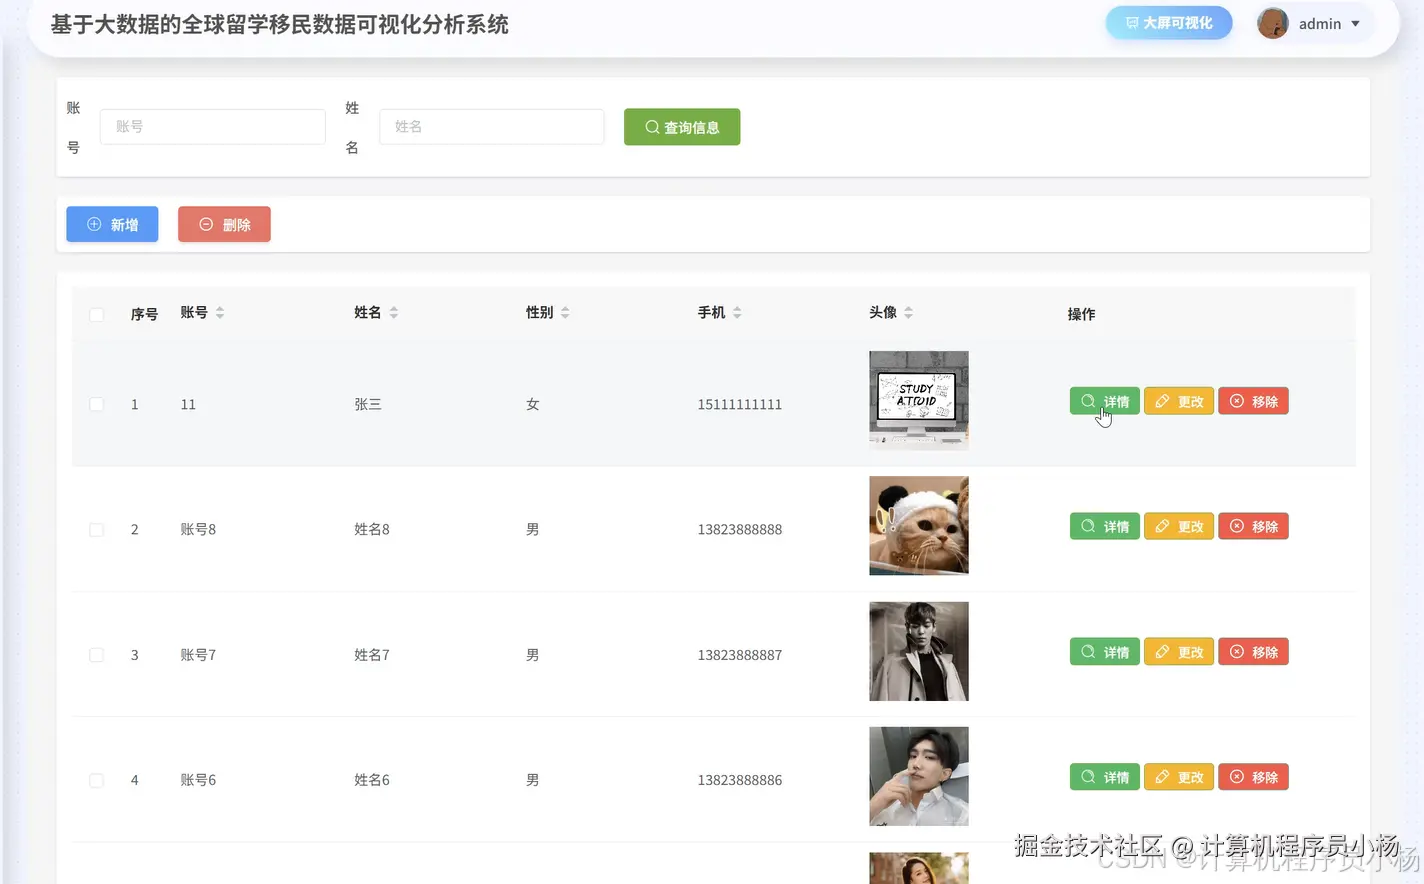Viewport: 1424px width, 884px height.
Task: Open the 大屏可视化 dashboard button
Action: (x=1168, y=23)
